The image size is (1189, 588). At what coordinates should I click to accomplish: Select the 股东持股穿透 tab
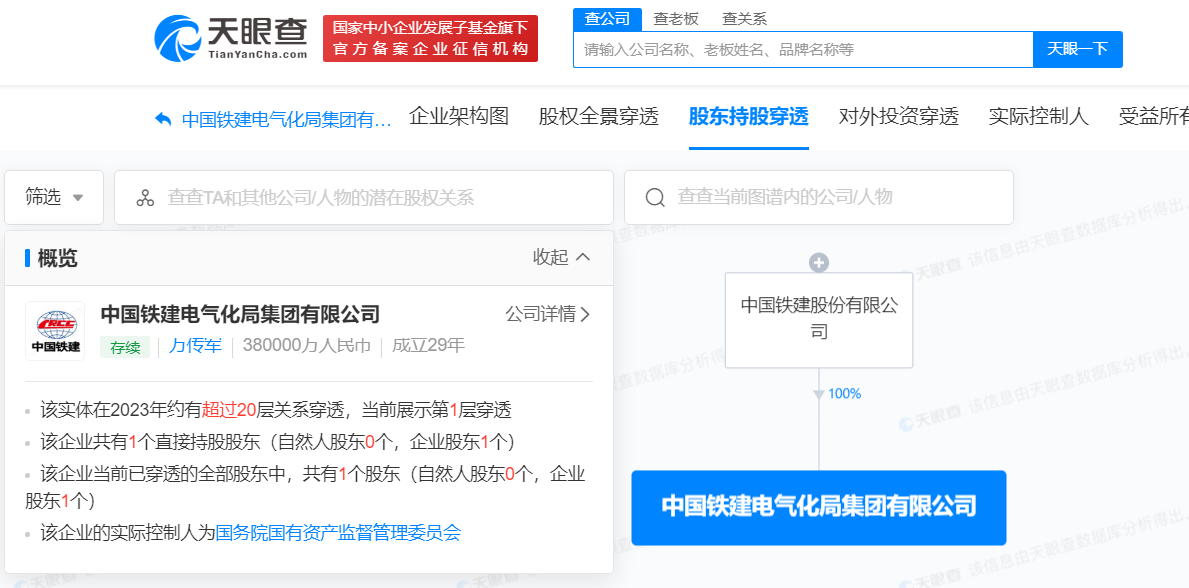coord(748,116)
